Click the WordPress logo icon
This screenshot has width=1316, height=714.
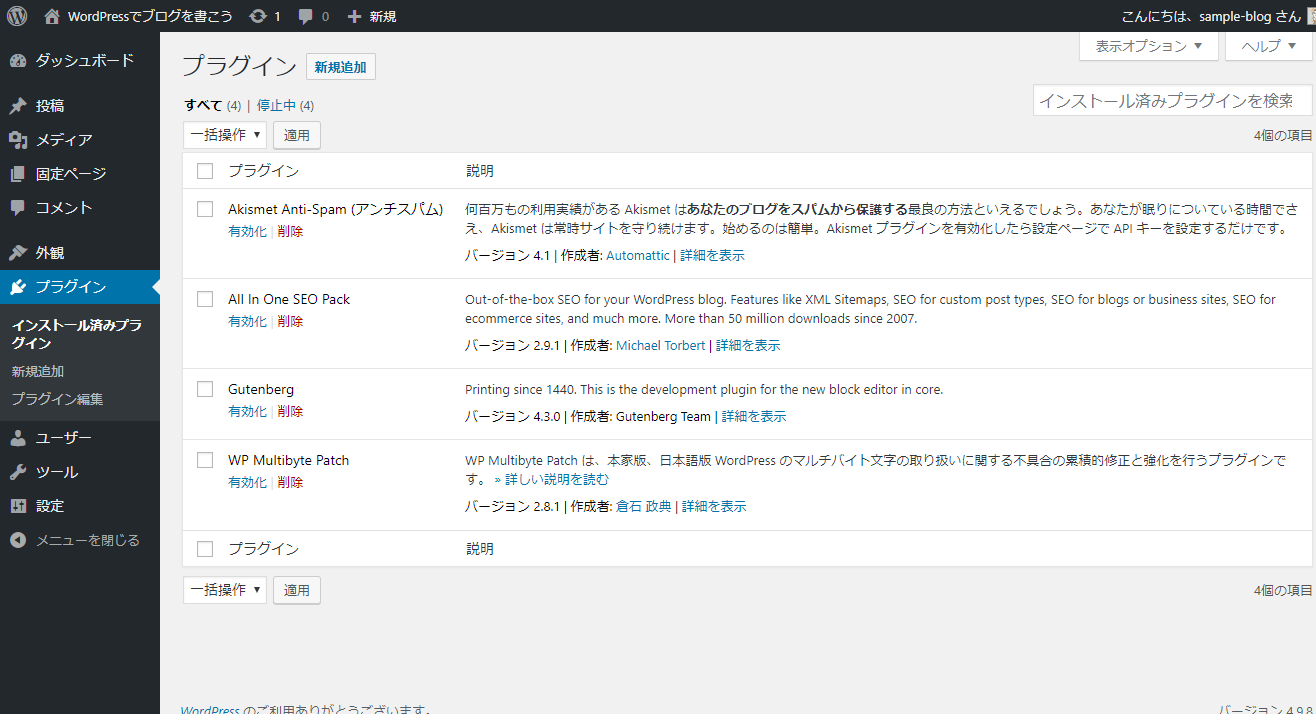coord(17,16)
